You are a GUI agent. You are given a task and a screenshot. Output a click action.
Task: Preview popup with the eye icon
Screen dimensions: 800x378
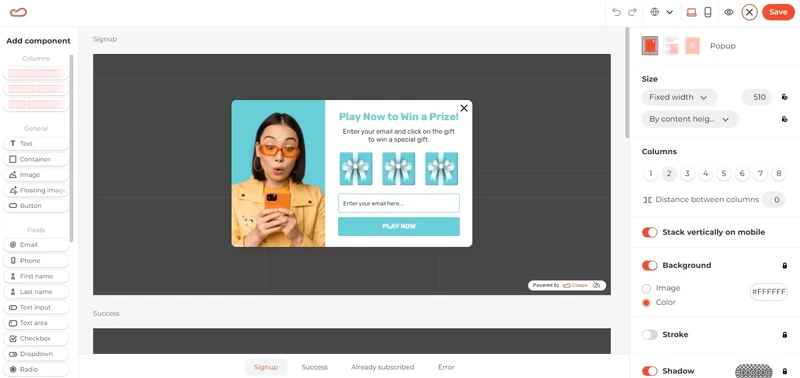click(x=729, y=12)
